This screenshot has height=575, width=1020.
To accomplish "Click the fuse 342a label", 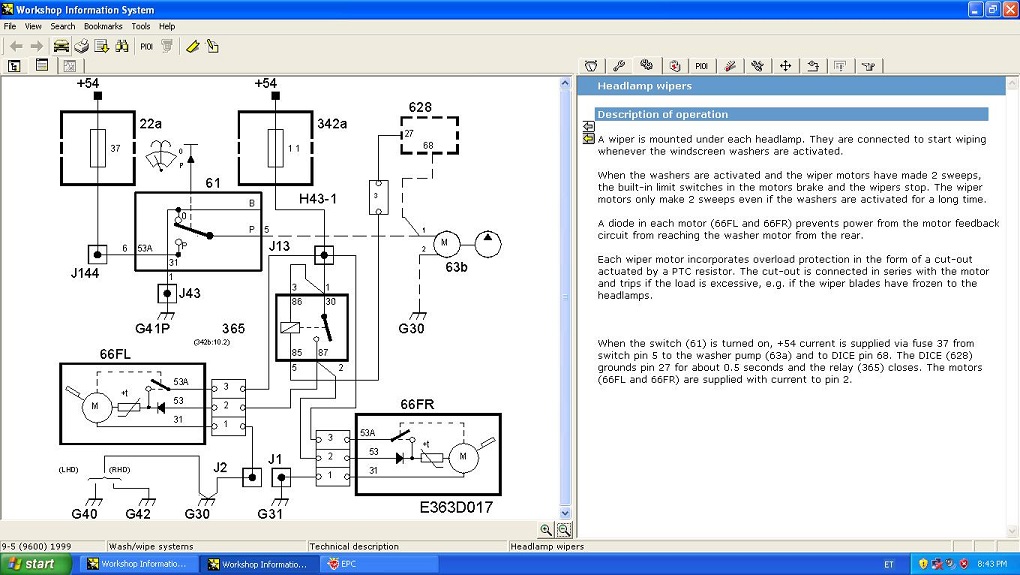I will click(x=332, y=124).
